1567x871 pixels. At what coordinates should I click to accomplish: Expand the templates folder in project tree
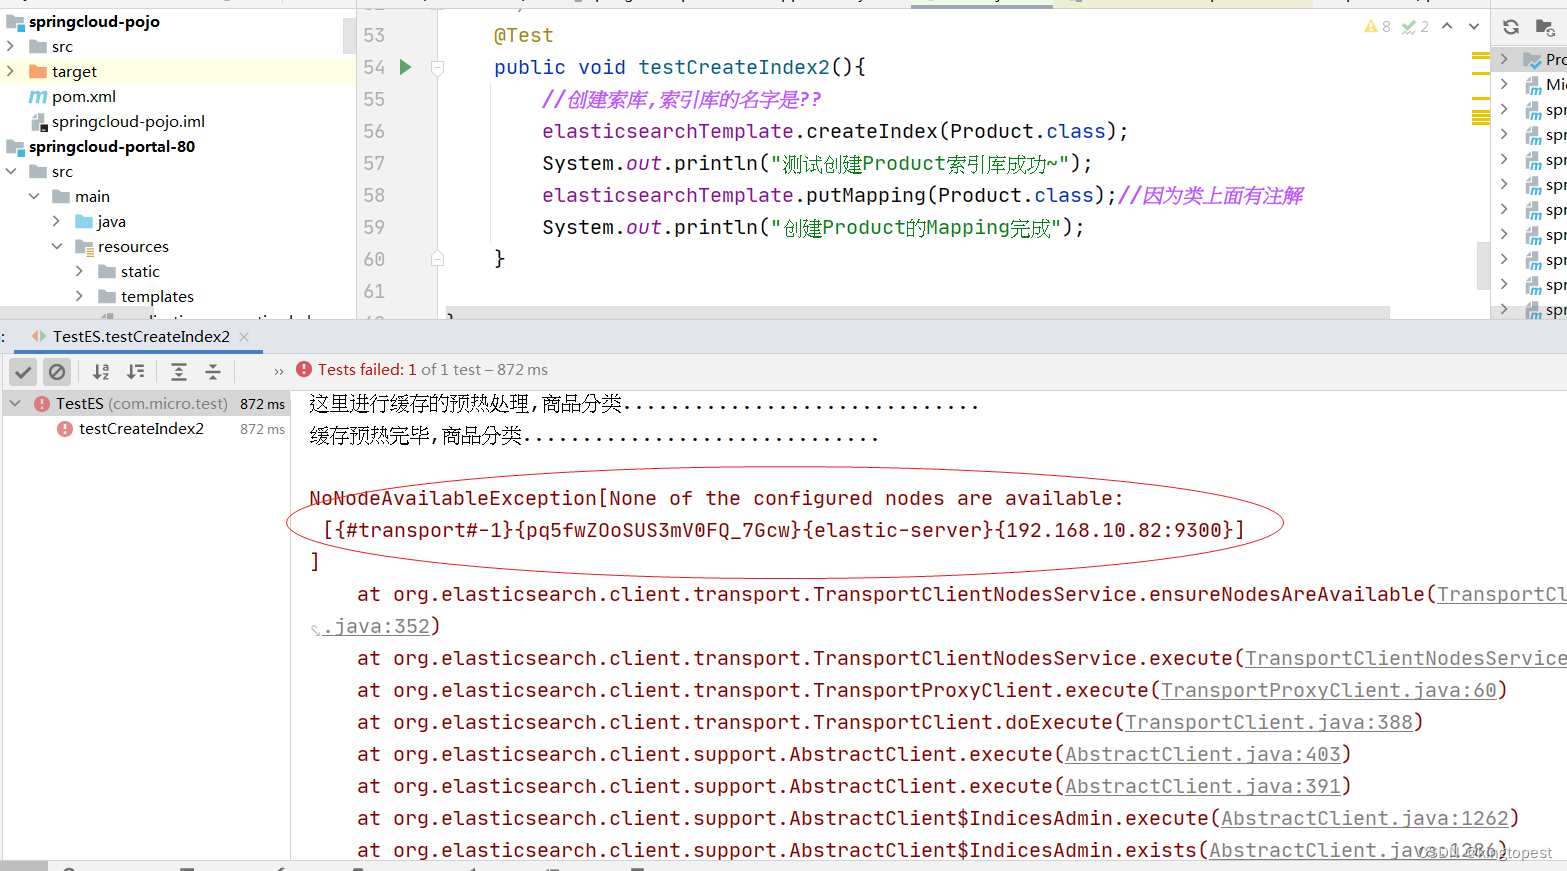click(x=79, y=296)
